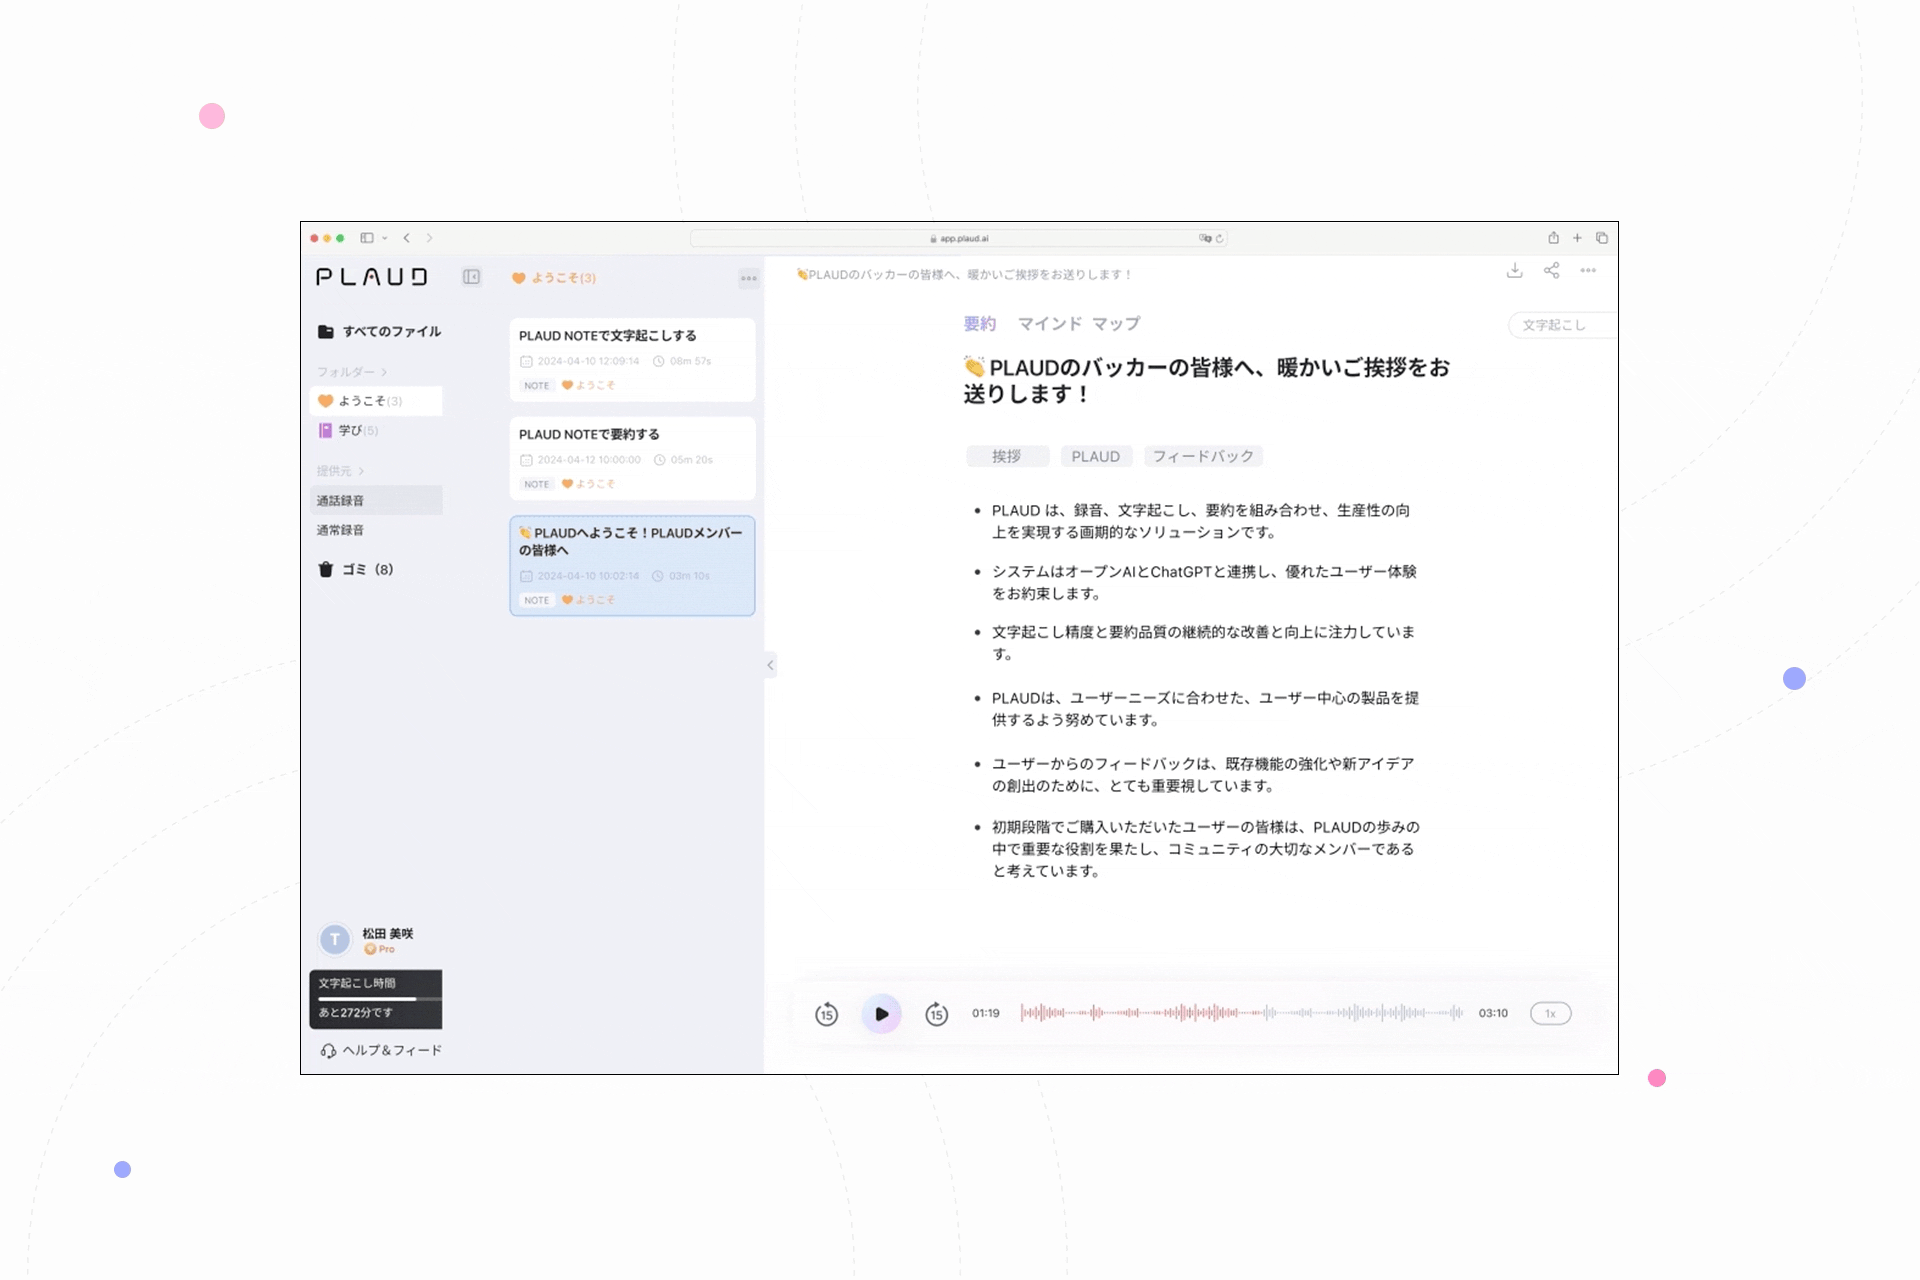Reload page icon in address bar
Image resolution: width=1920 pixels, height=1280 pixels.
(1219, 238)
